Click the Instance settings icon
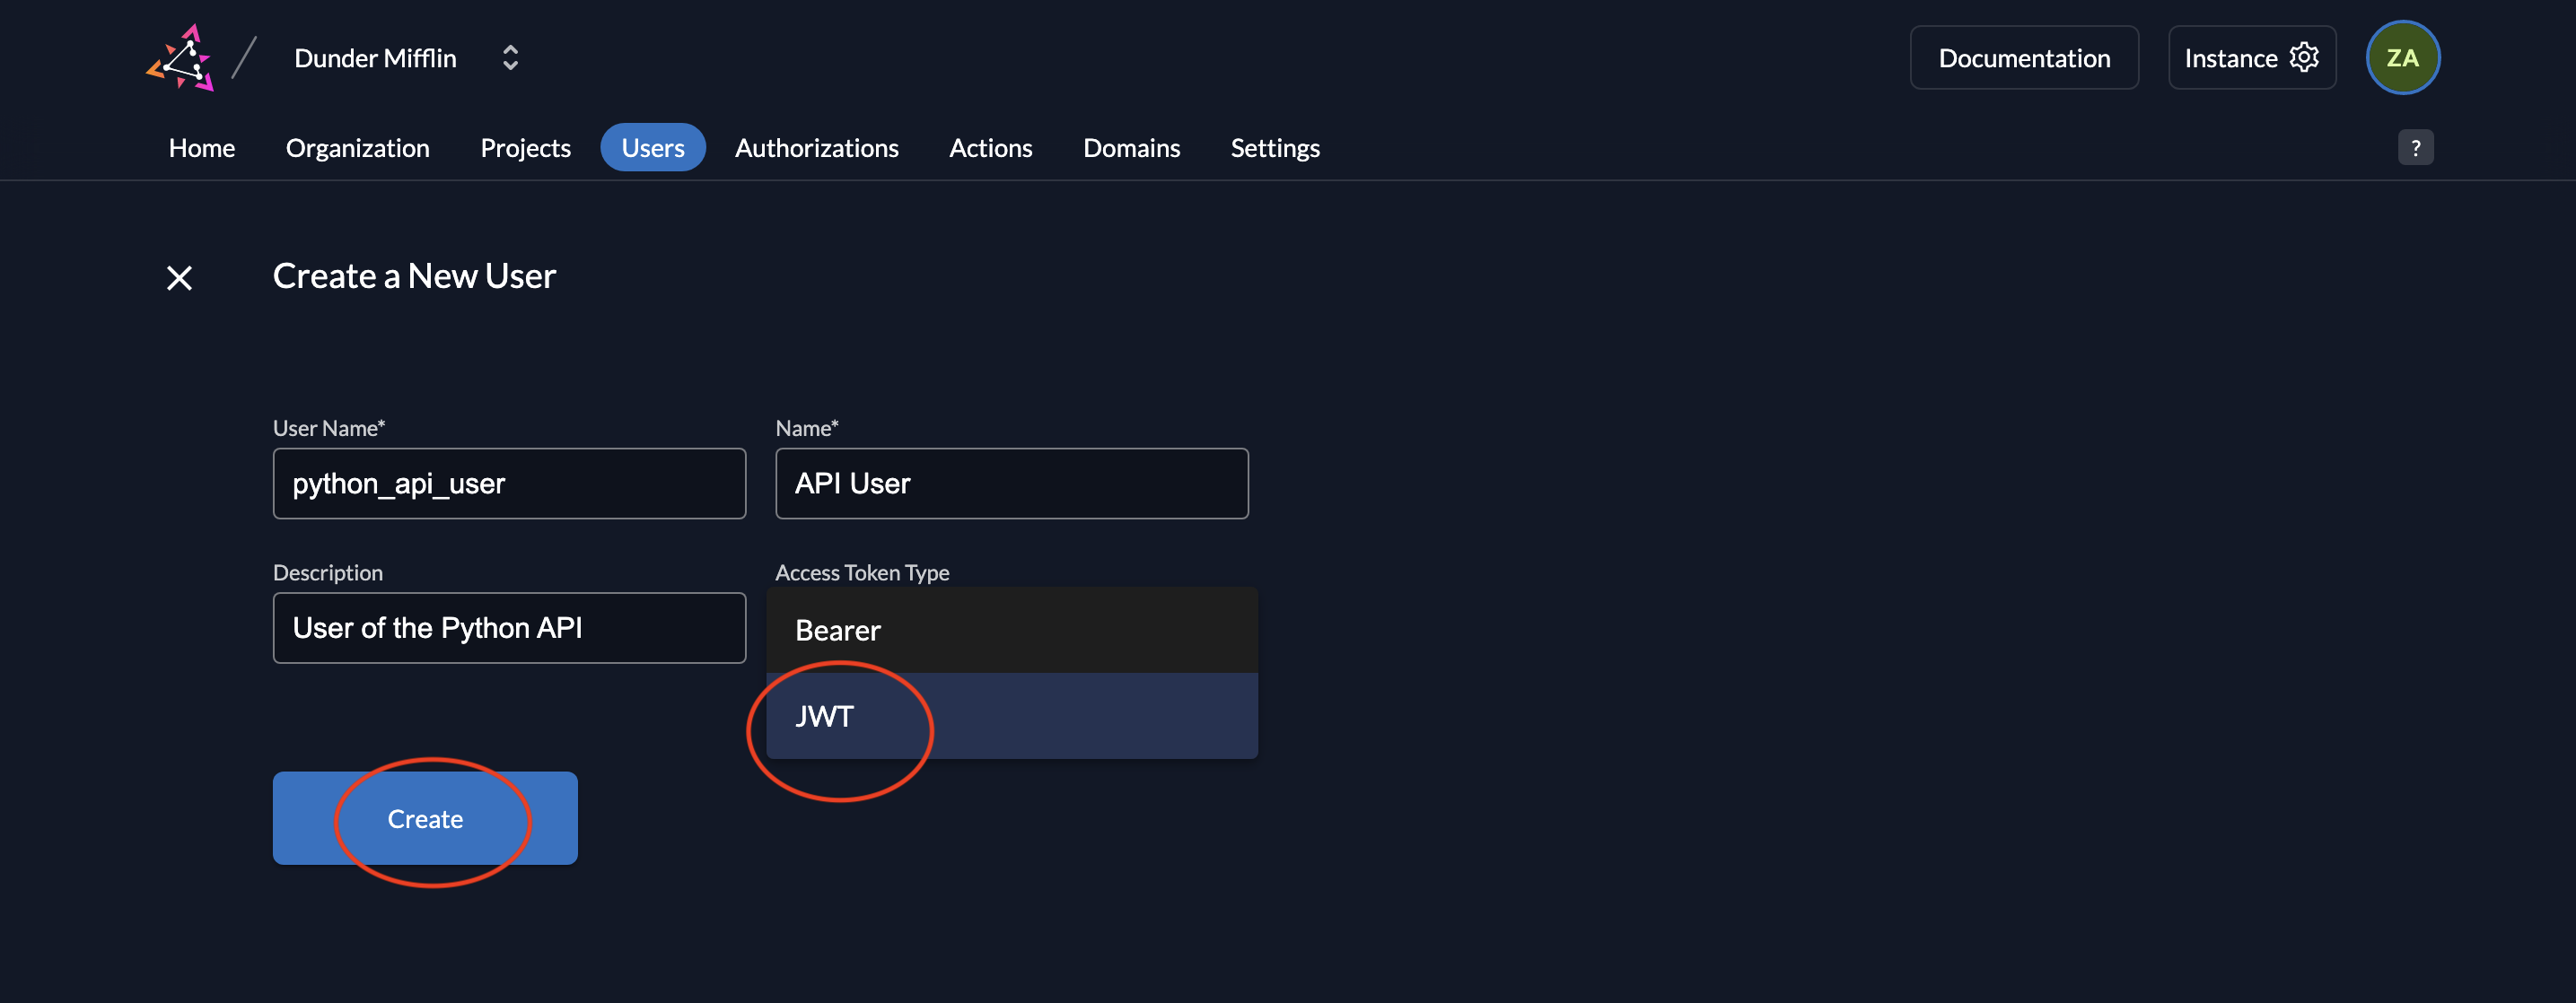The height and width of the screenshot is (1003, 2576). (2305, 56)
